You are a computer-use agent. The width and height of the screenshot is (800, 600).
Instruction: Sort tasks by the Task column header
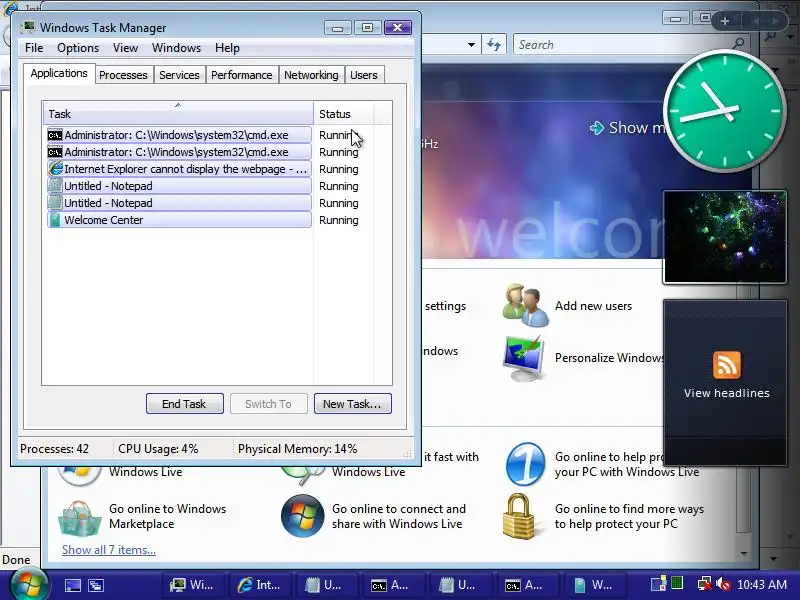click(178, 114)
